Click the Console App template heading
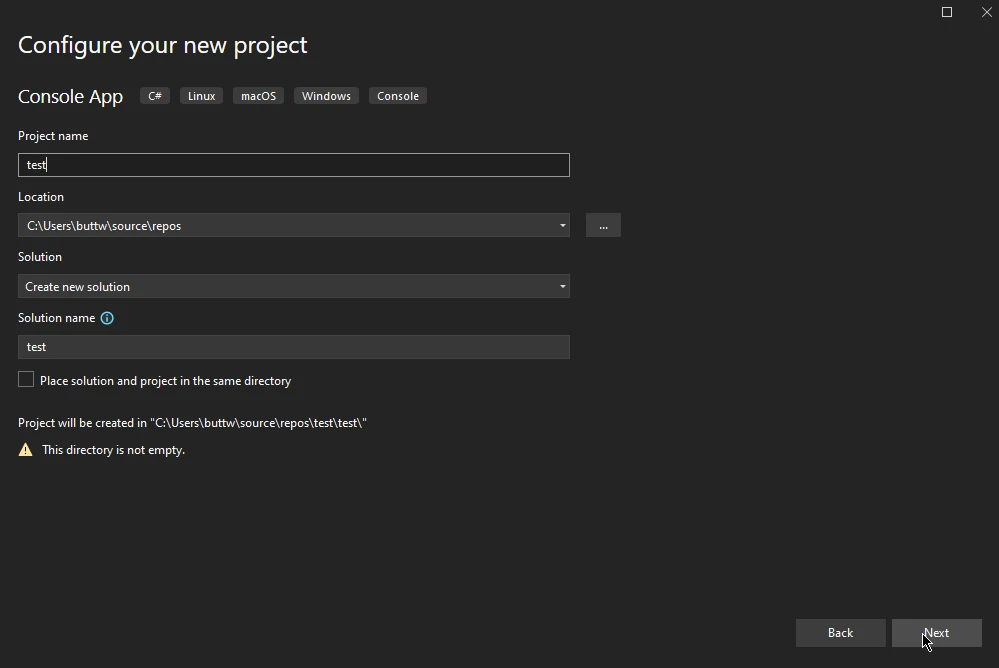The height and width of the screenshot is (668, 999). point(70,97)
